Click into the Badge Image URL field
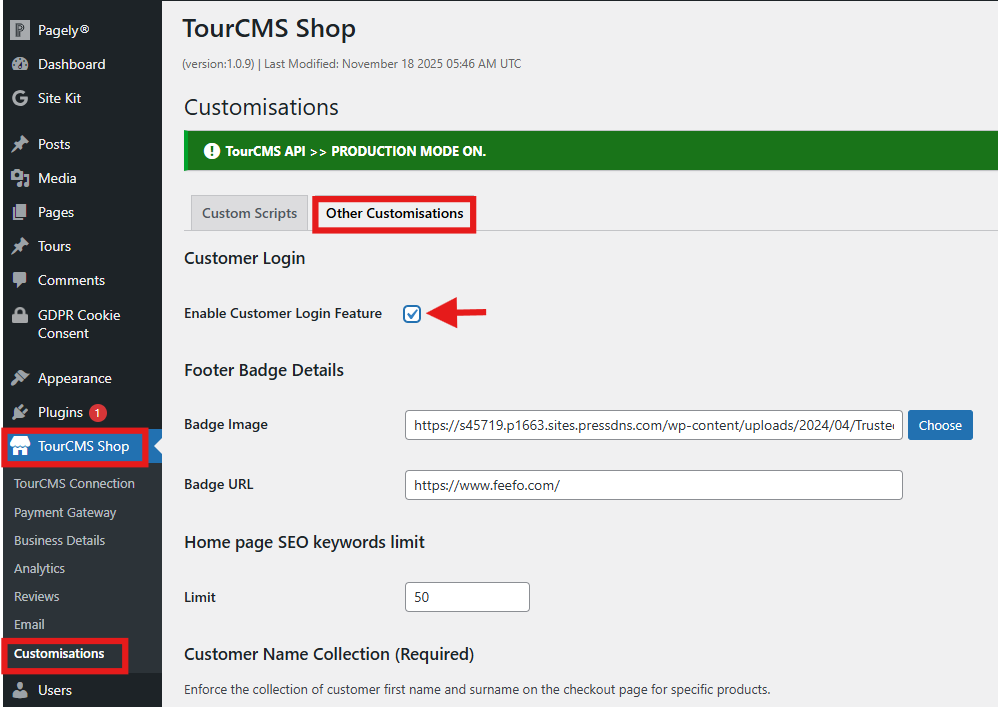The height and width of the screenshot is (707, 998). point(654,425)
